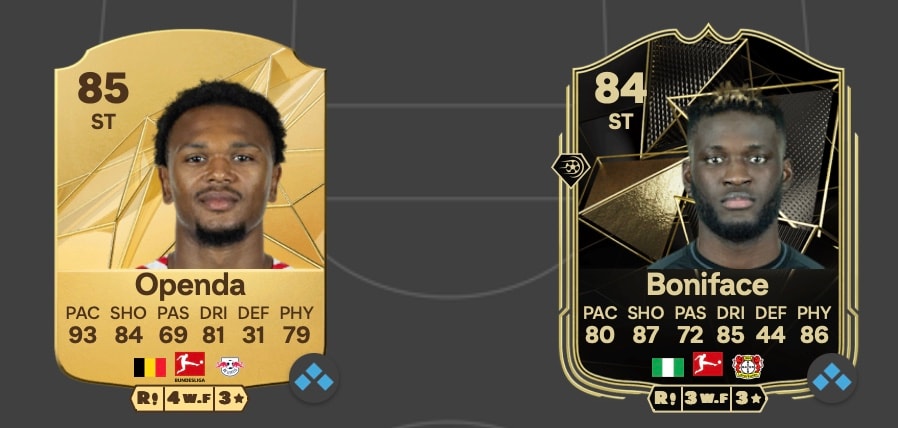Click the playstyle hexagon icon on Boniface's card
Screen dimensions: 898x428
(571, 168)
